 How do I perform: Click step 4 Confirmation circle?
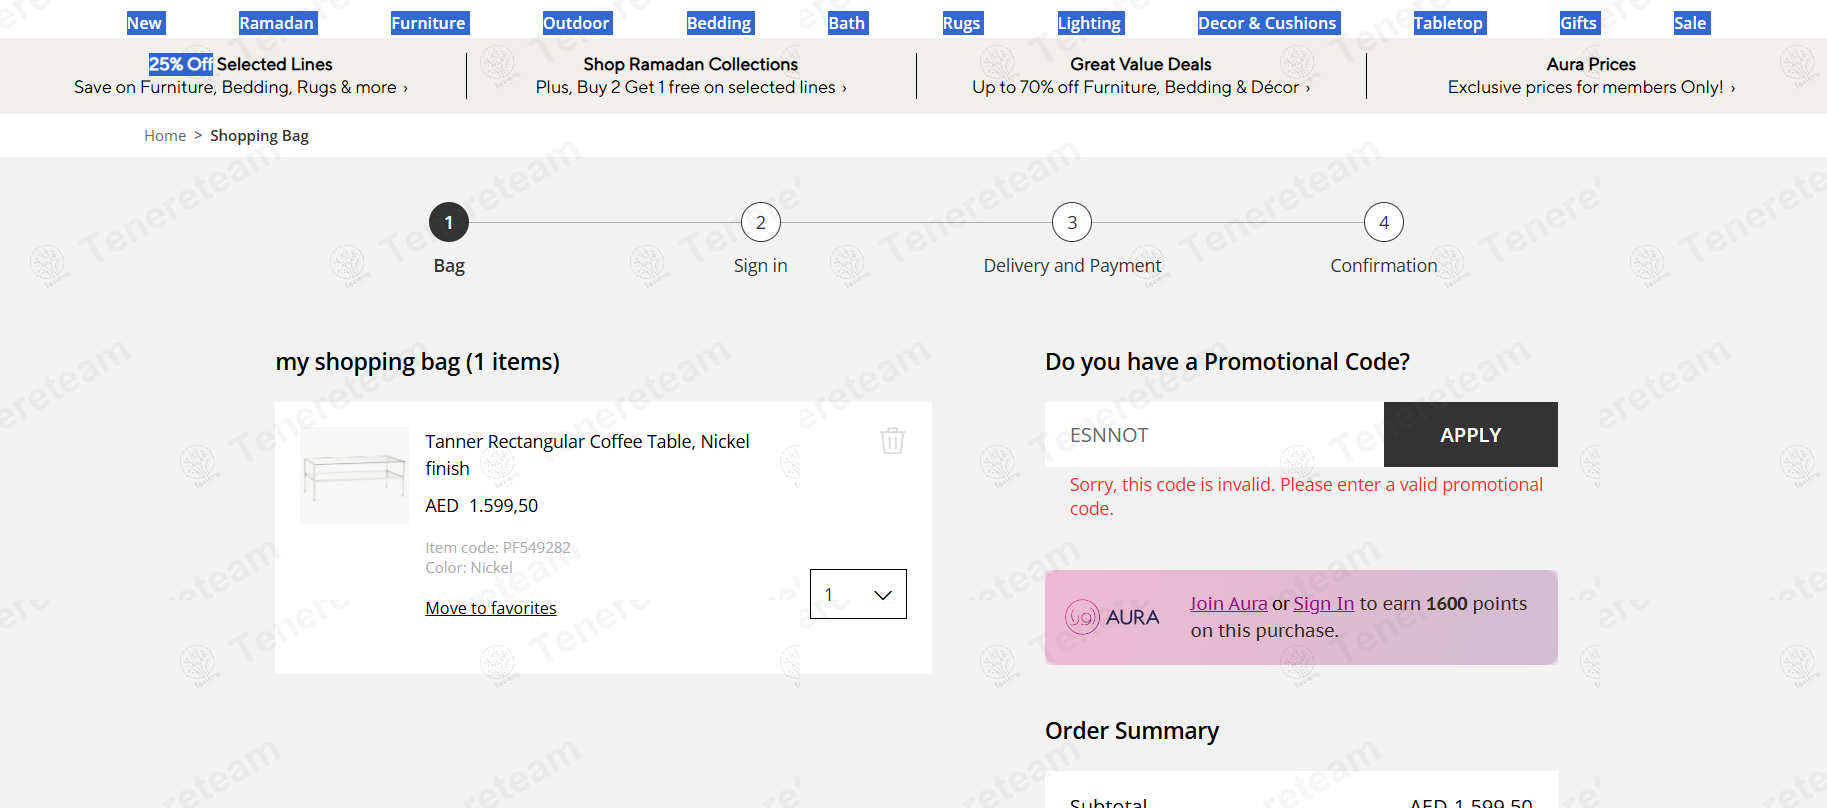pyautogui.click(x=1384, y=222)
